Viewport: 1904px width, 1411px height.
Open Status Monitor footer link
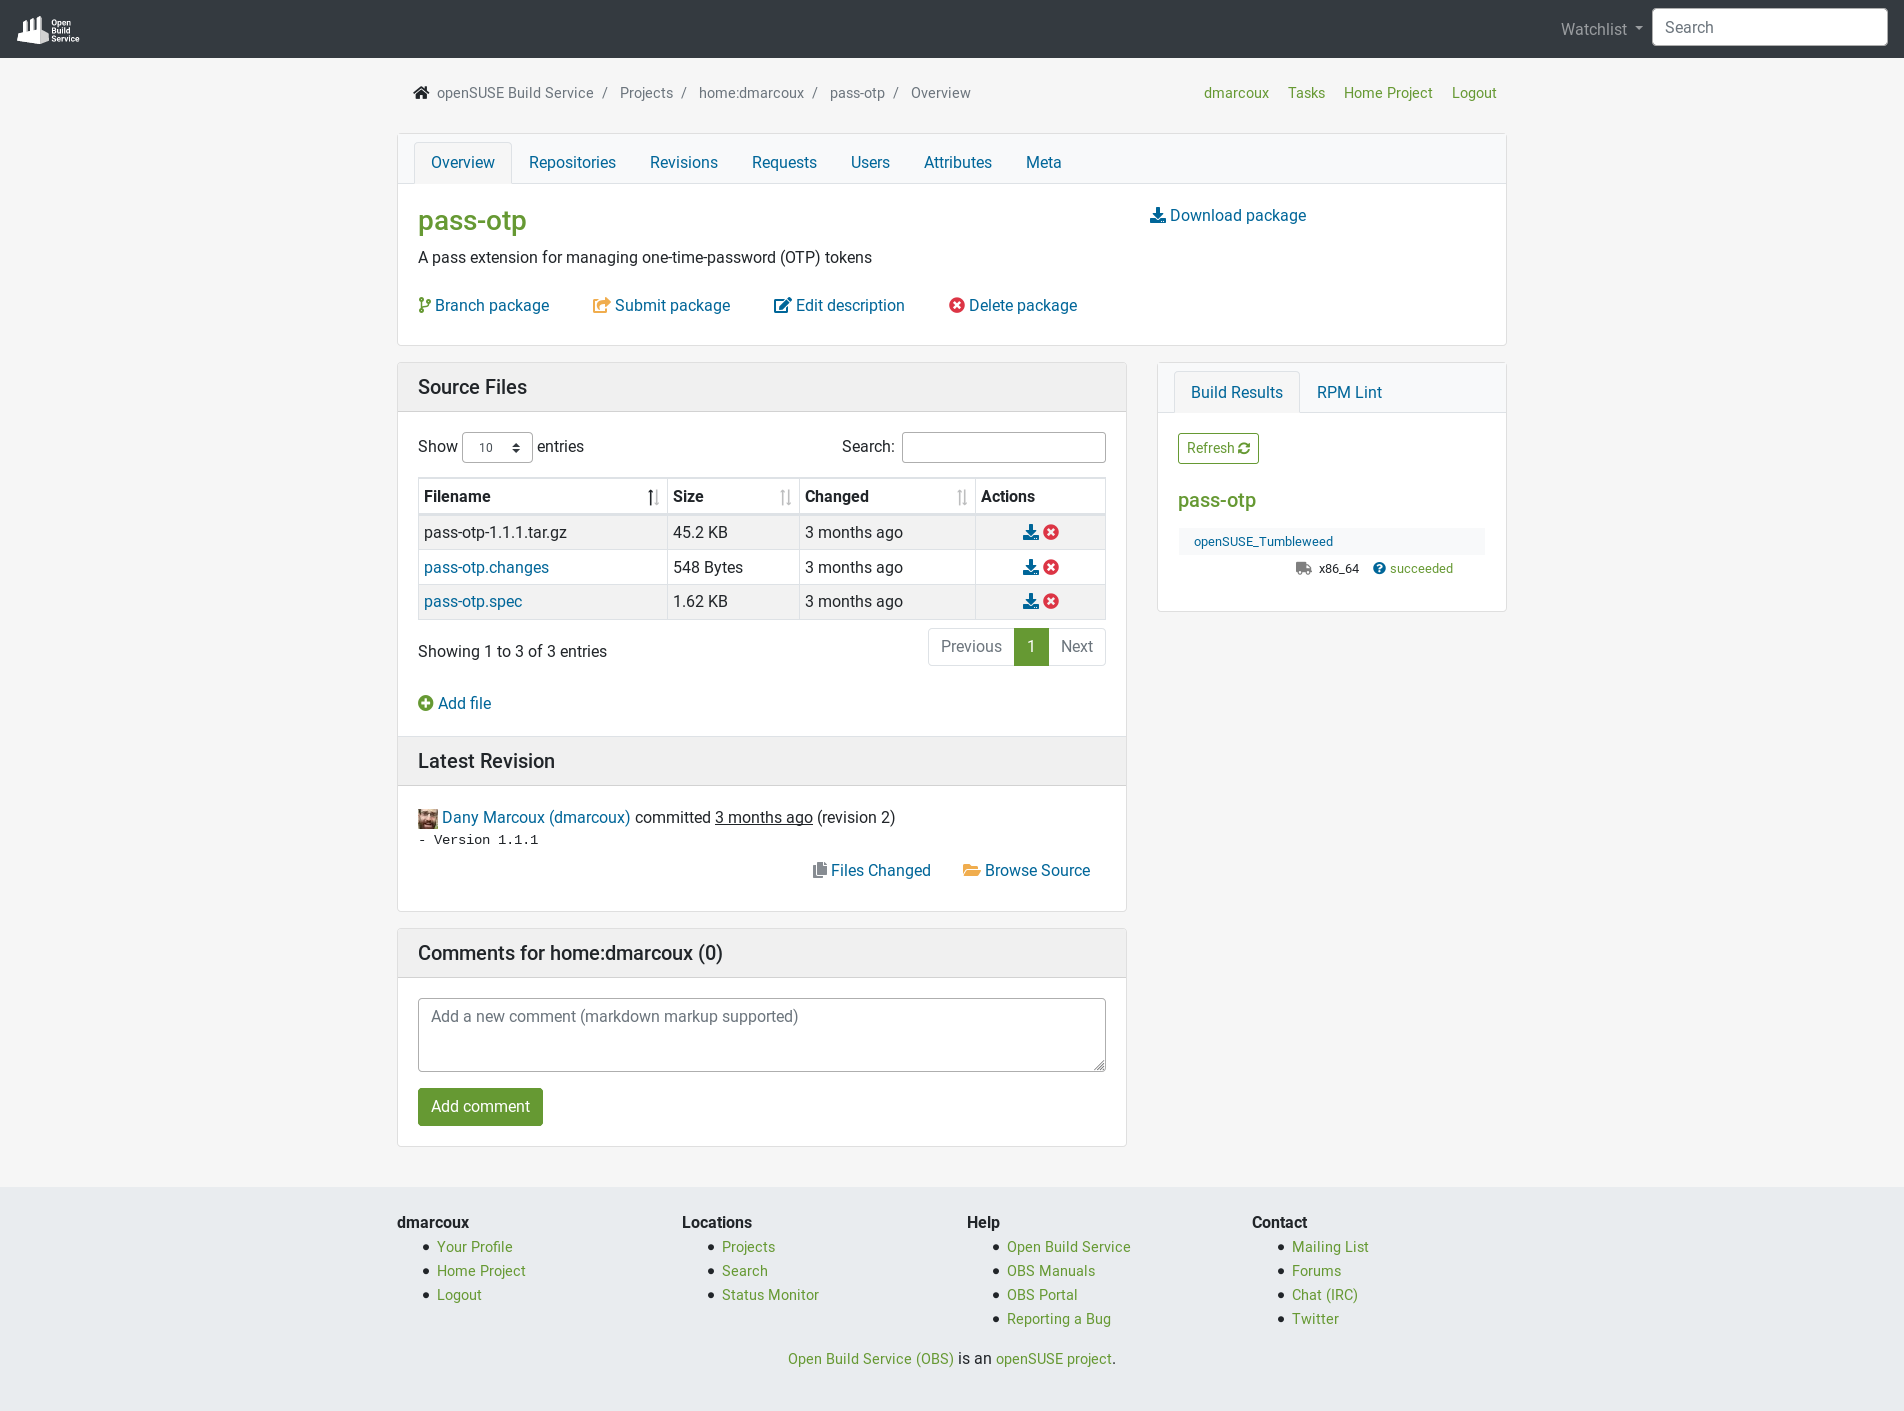pyautogui.click(x=770, y=1295)
